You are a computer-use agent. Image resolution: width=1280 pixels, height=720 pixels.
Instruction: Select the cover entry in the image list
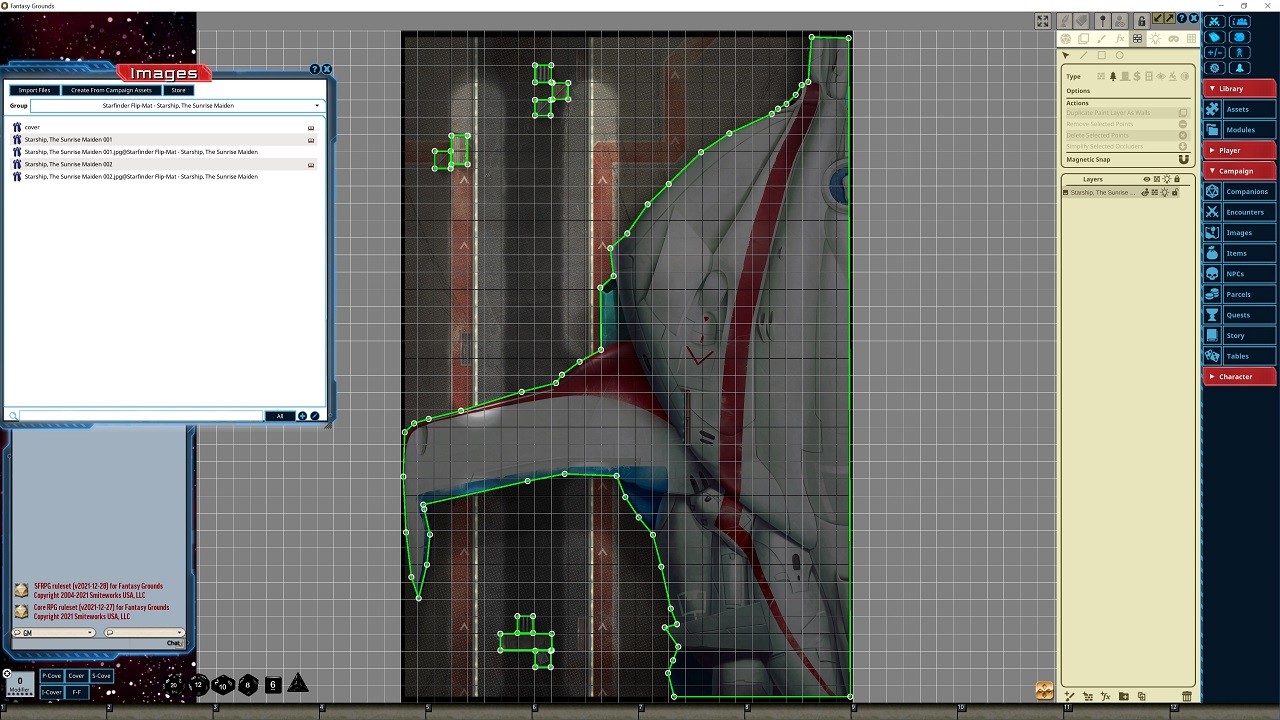click(31, 127)
